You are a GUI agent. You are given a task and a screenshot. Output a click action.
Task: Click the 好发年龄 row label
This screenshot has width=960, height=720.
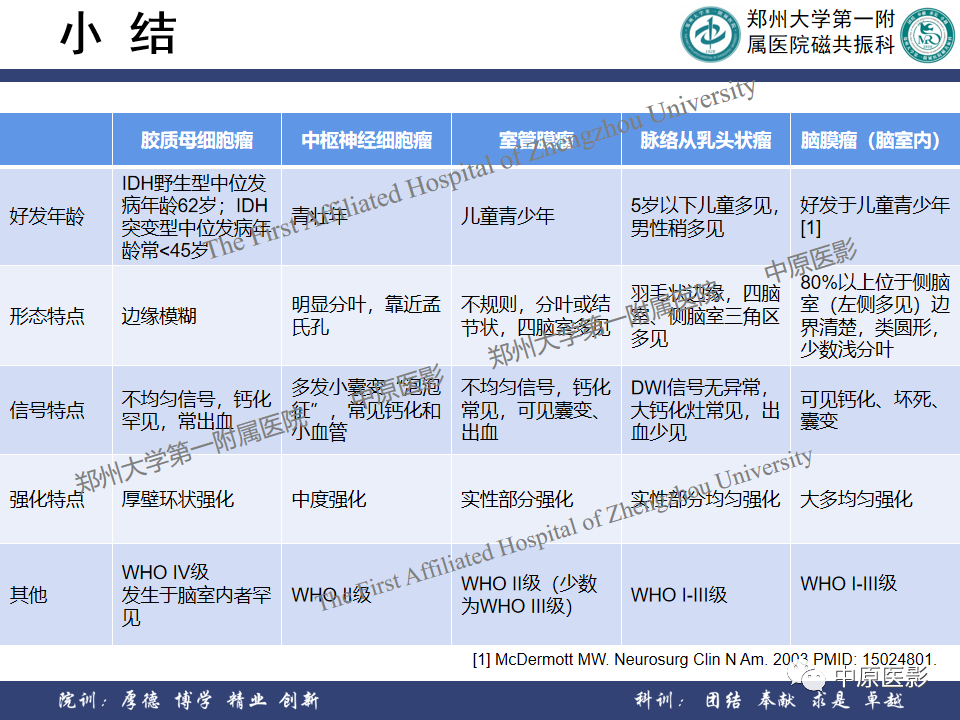(x=47, y=216)
